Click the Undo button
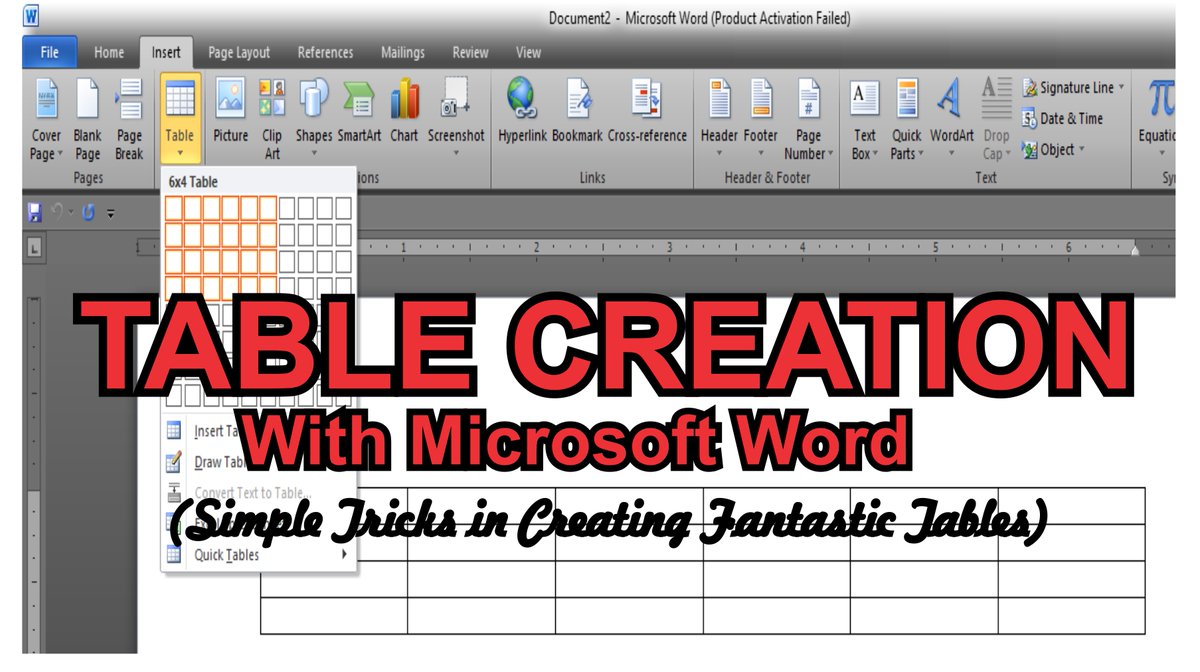 [58, 213]
